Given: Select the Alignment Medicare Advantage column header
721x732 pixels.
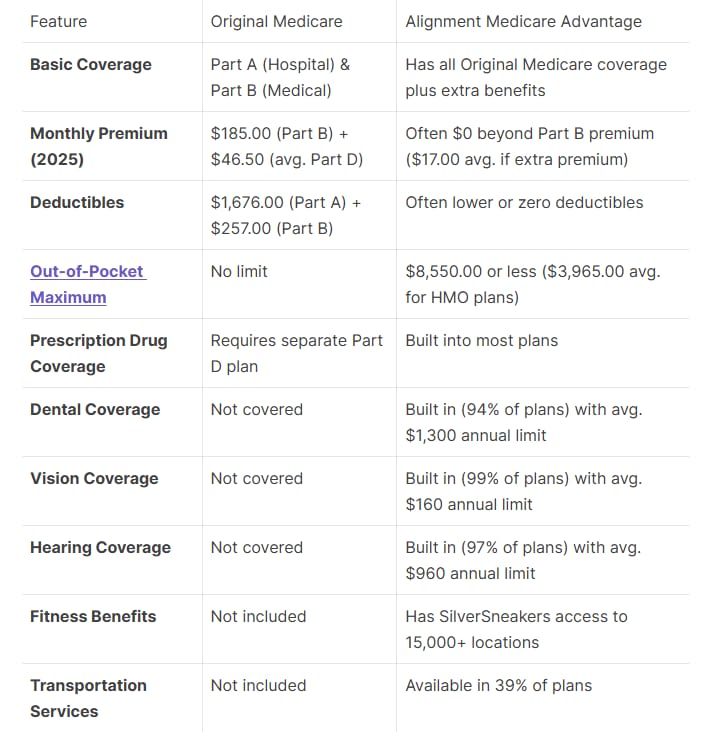Looking at the screenshot, I should (523, 21).
